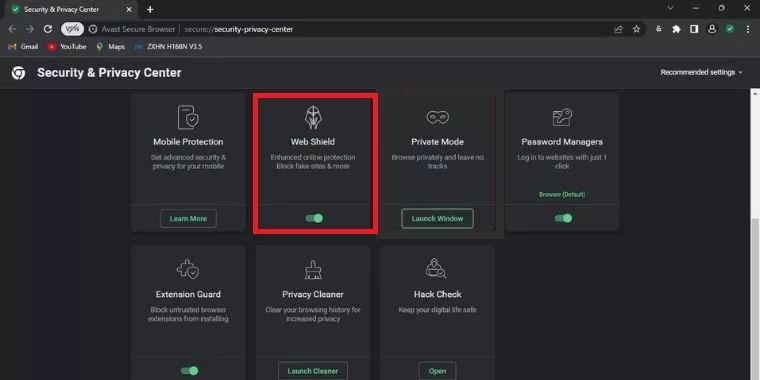Open the side panel icon

[694, 29]
